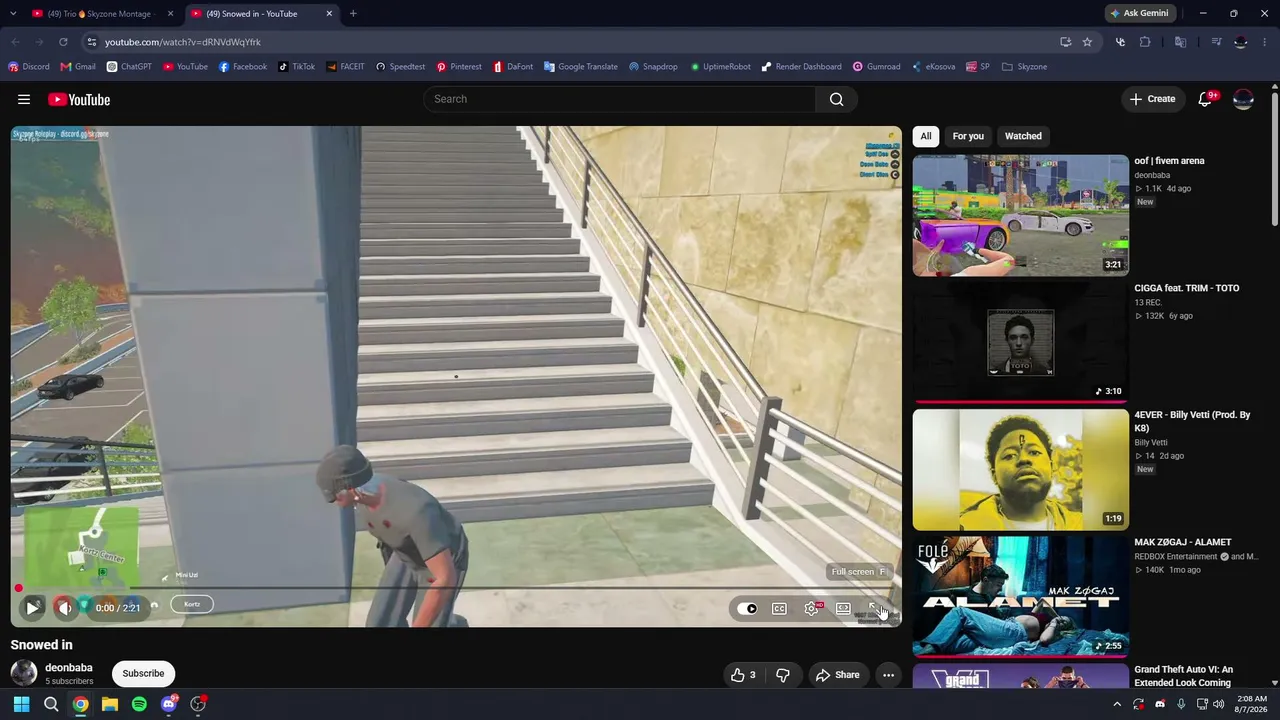
Task: Open Windows taskbar search
Action: point(51,704)
